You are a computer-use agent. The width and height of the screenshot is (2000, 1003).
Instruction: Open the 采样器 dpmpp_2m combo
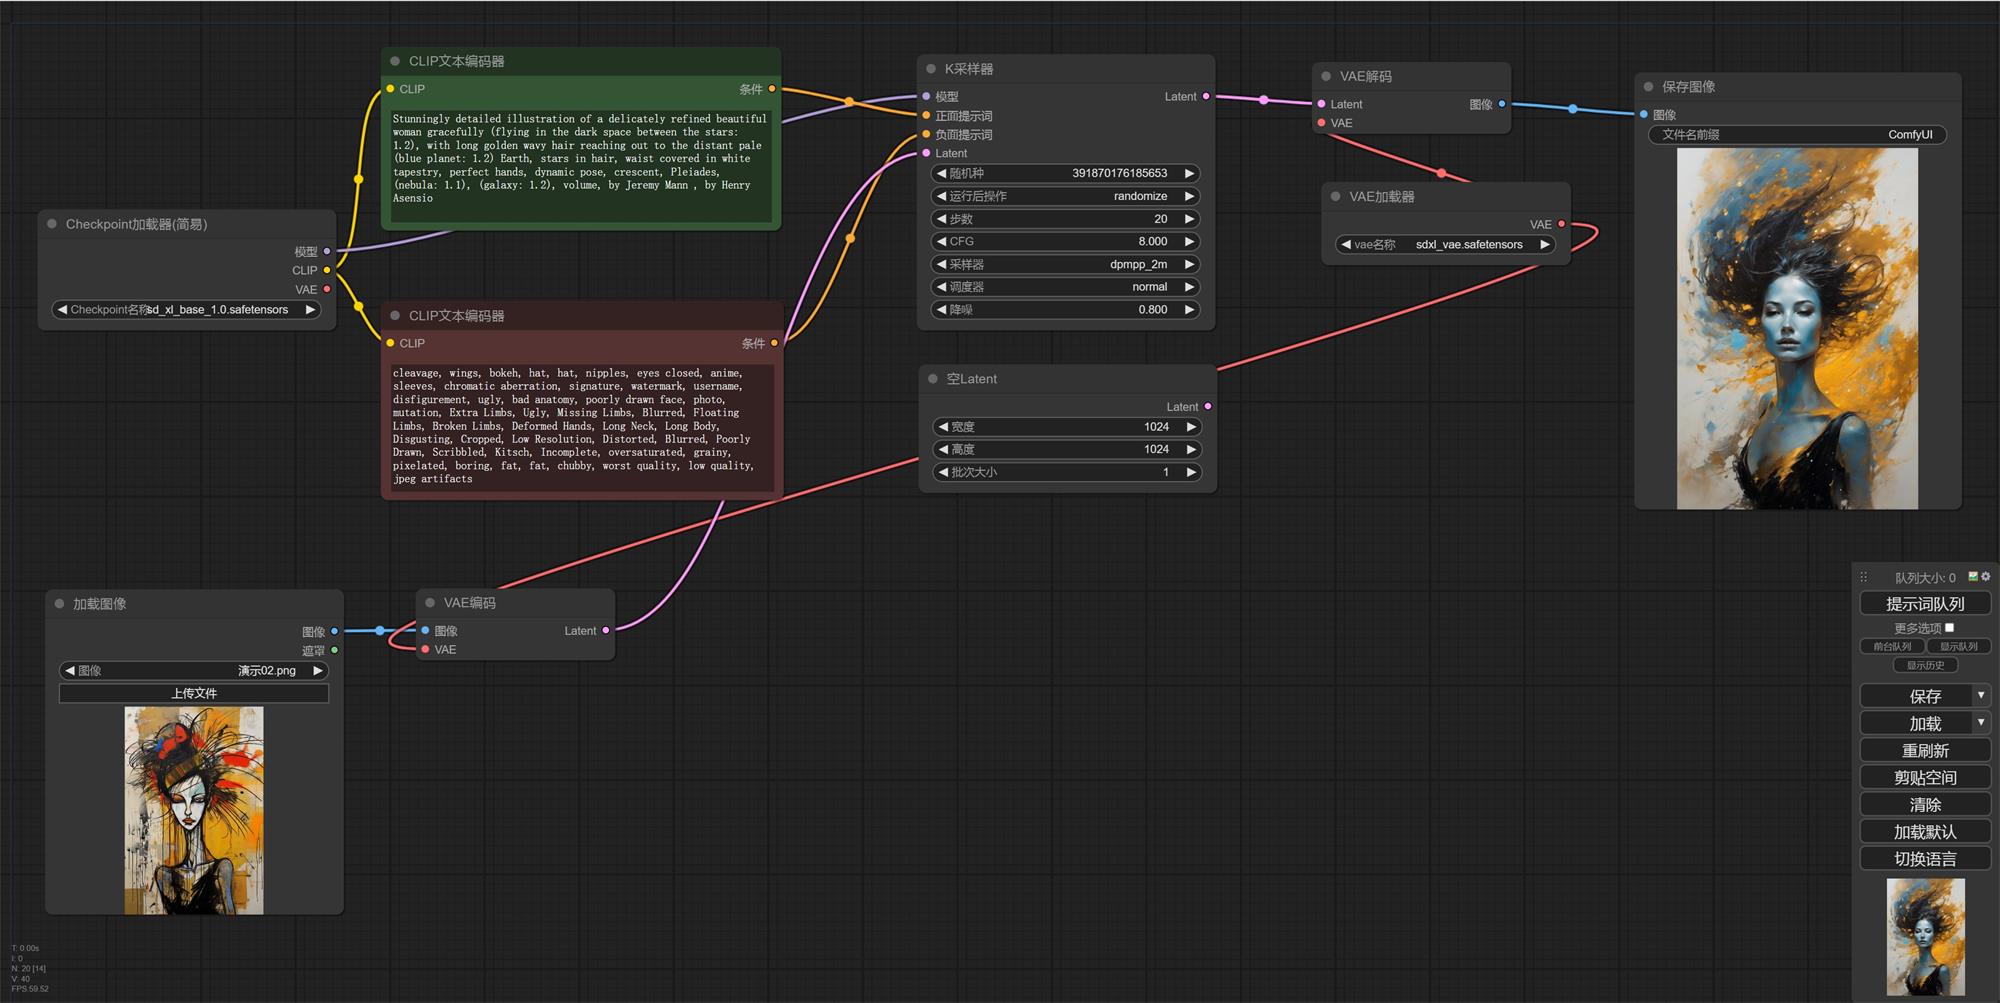pyautogui.click(x=1066, y=264)
